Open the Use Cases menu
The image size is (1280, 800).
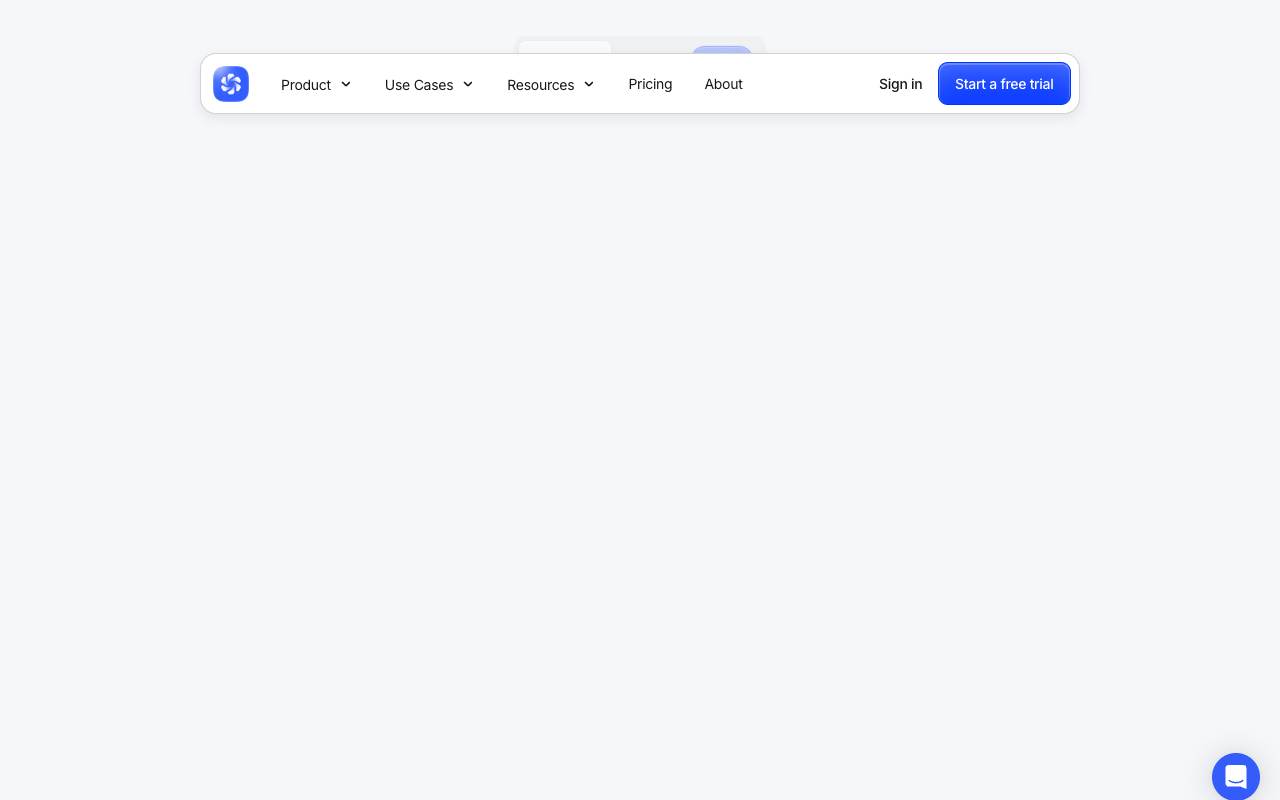coord(429,84)
